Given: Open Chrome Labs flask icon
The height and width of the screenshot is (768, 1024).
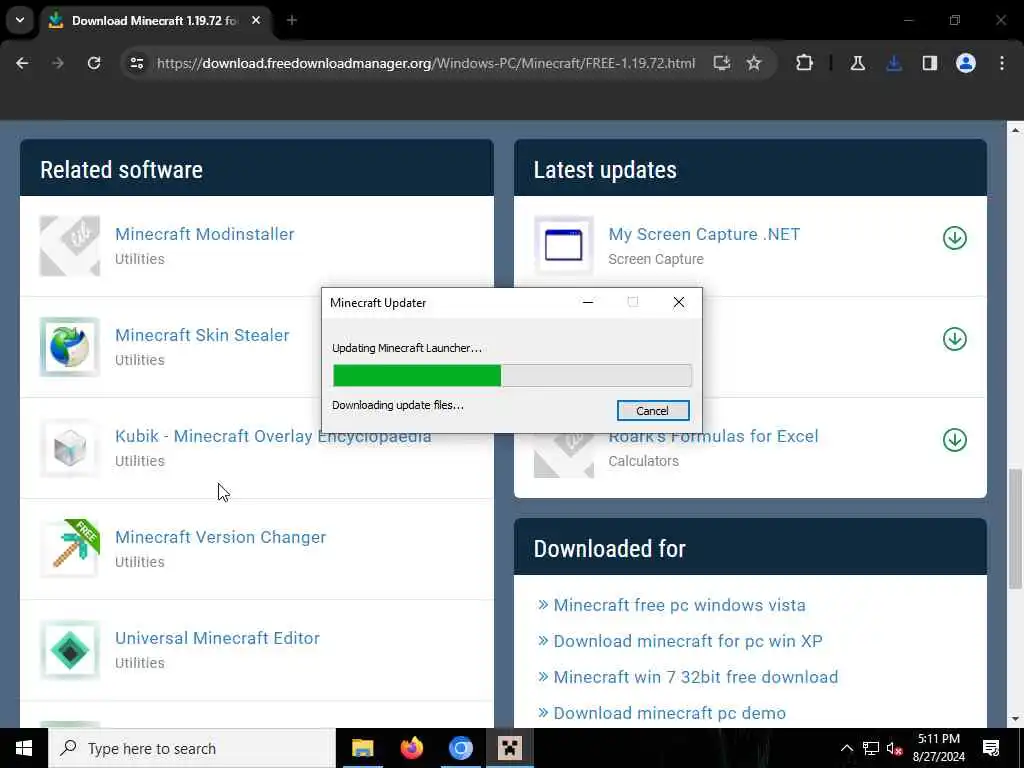Looking at the screenshot, I should 857,63.
